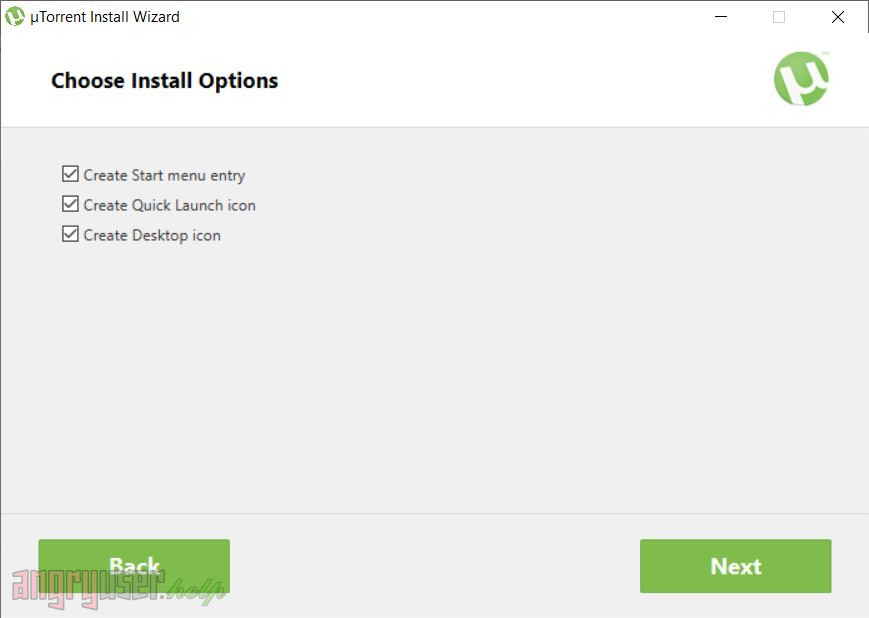Click the 'Choose Install Options' heading
869x618 pixels.
pos(164,81)
